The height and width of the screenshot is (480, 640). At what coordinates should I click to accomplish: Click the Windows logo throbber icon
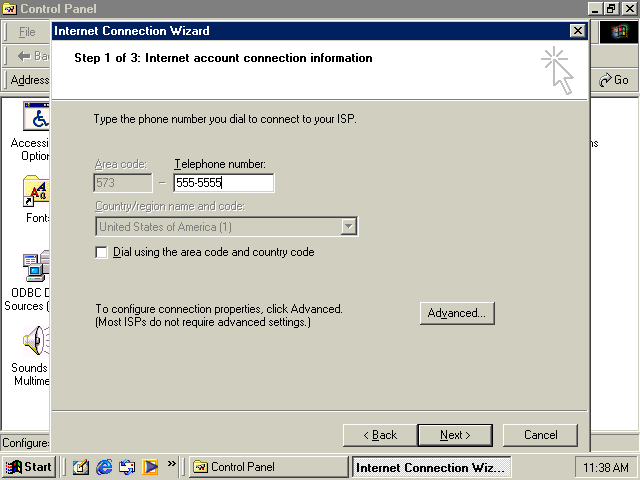(x=620, y=32)
